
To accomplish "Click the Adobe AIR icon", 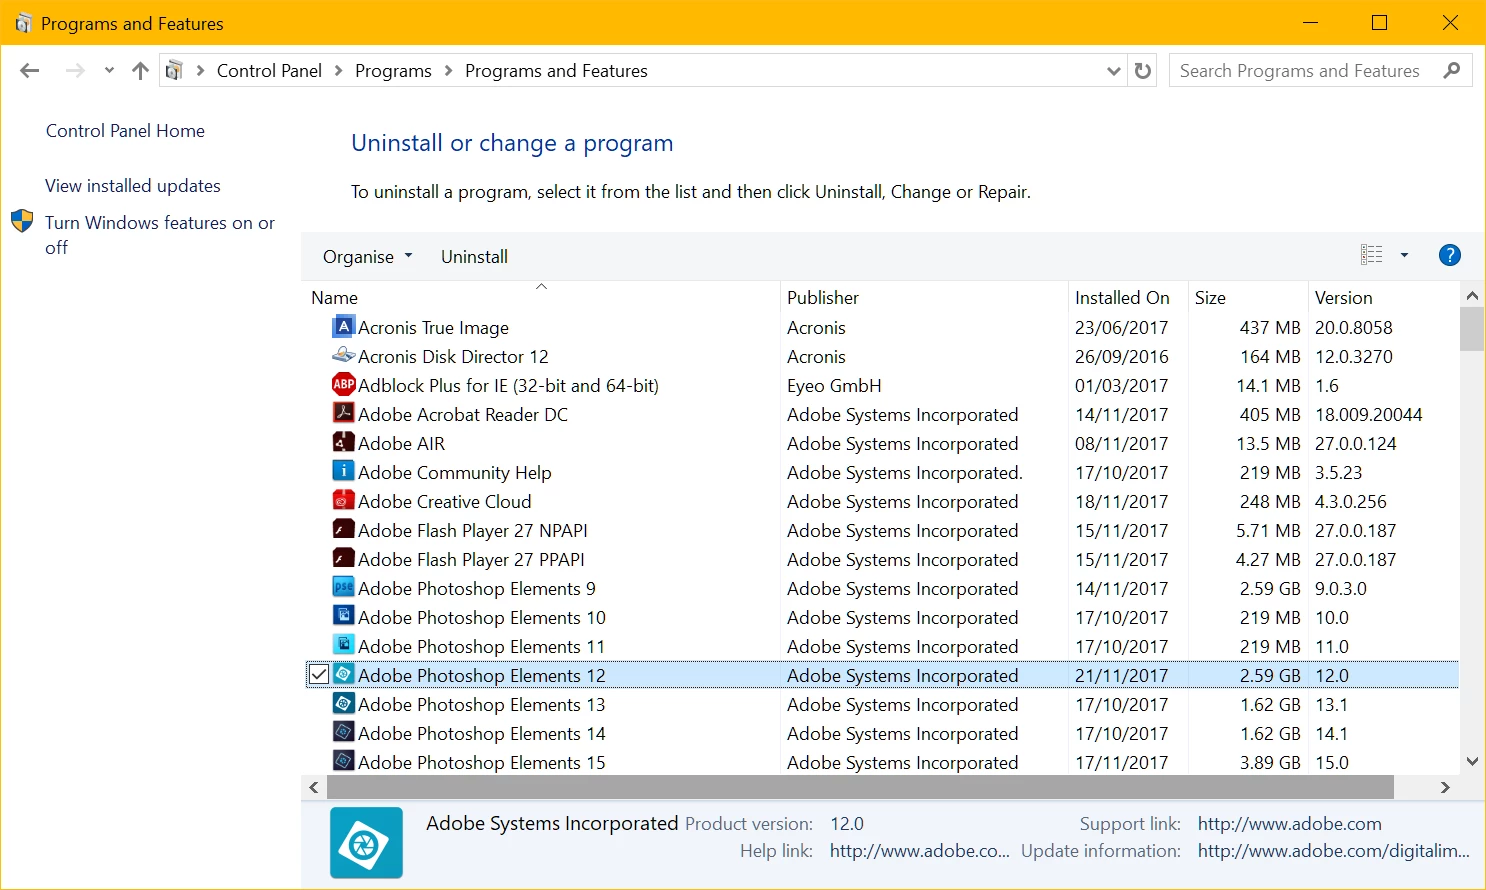I will pos(343,442).
